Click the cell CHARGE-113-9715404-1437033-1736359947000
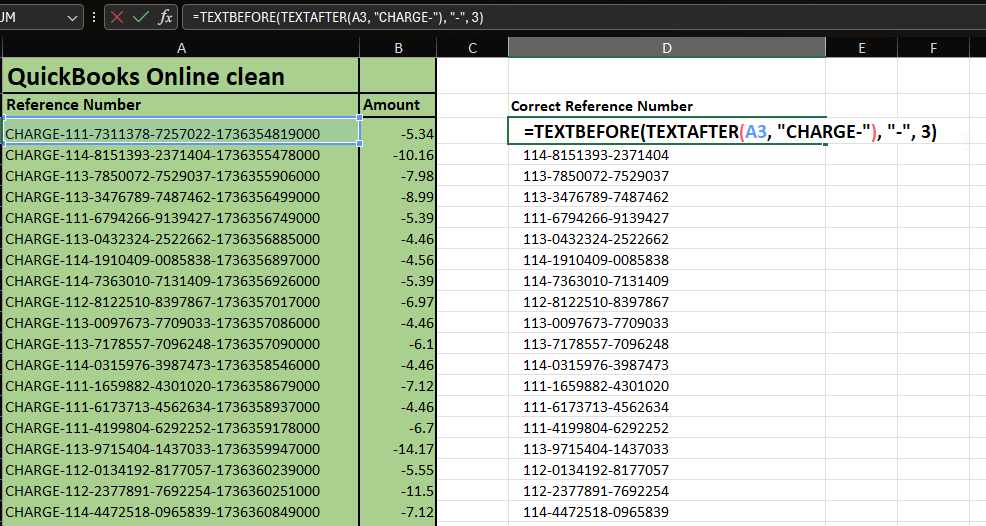Screen dimensions: 986x526 coord(180,449)
